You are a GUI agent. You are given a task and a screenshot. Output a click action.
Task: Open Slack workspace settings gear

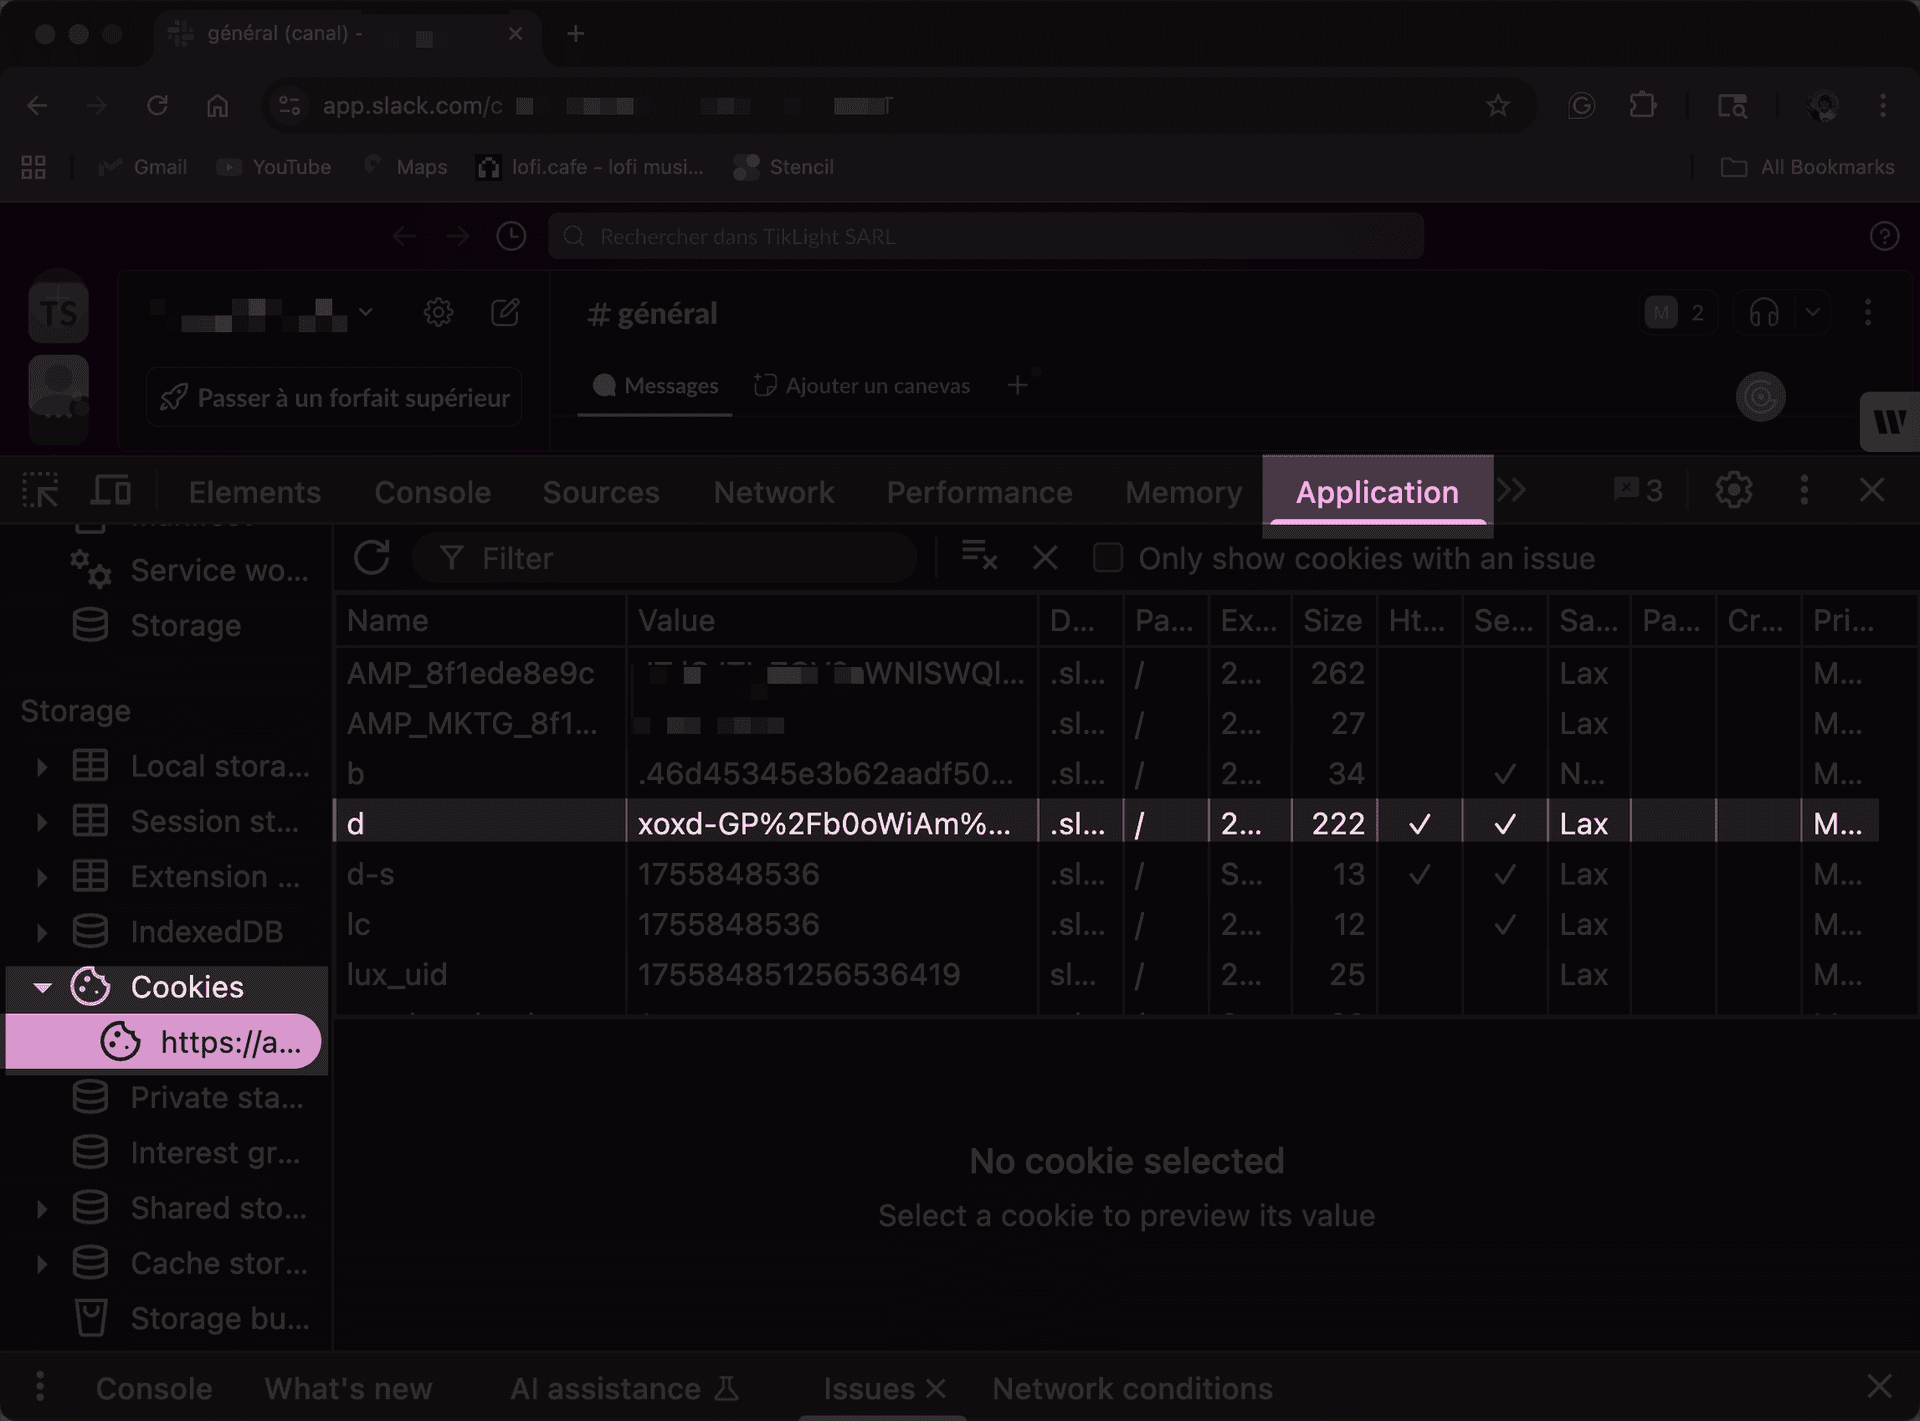click(x=438, y=312)
